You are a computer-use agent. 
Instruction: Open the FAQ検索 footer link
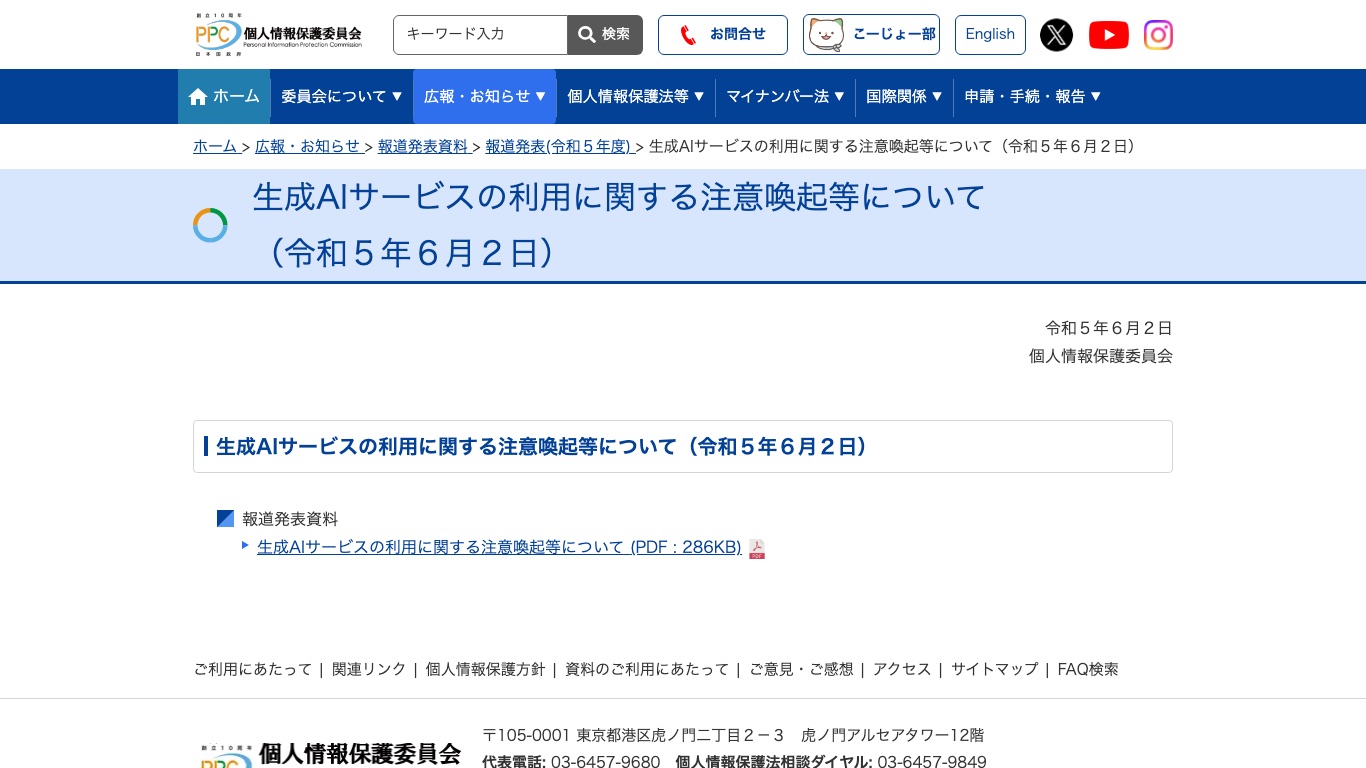tap(1088, 670)
